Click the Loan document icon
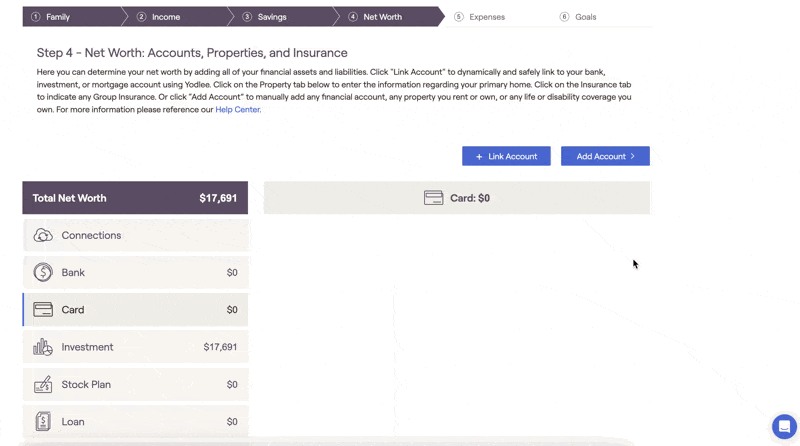The image size is (800, 446). tap(43, 422)
